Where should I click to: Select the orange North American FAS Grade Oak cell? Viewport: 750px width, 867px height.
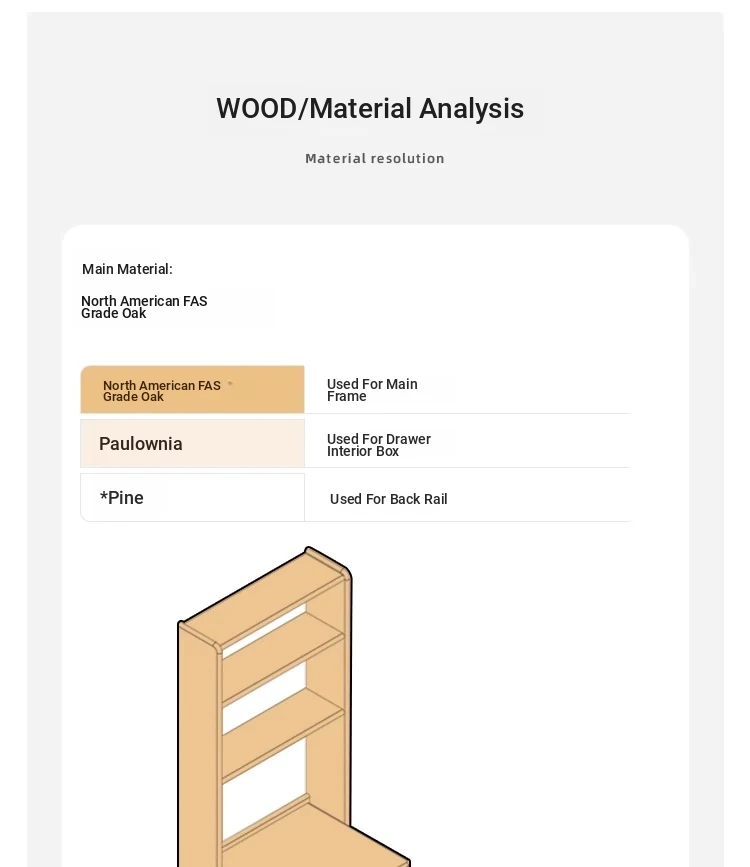click(192, 390)
